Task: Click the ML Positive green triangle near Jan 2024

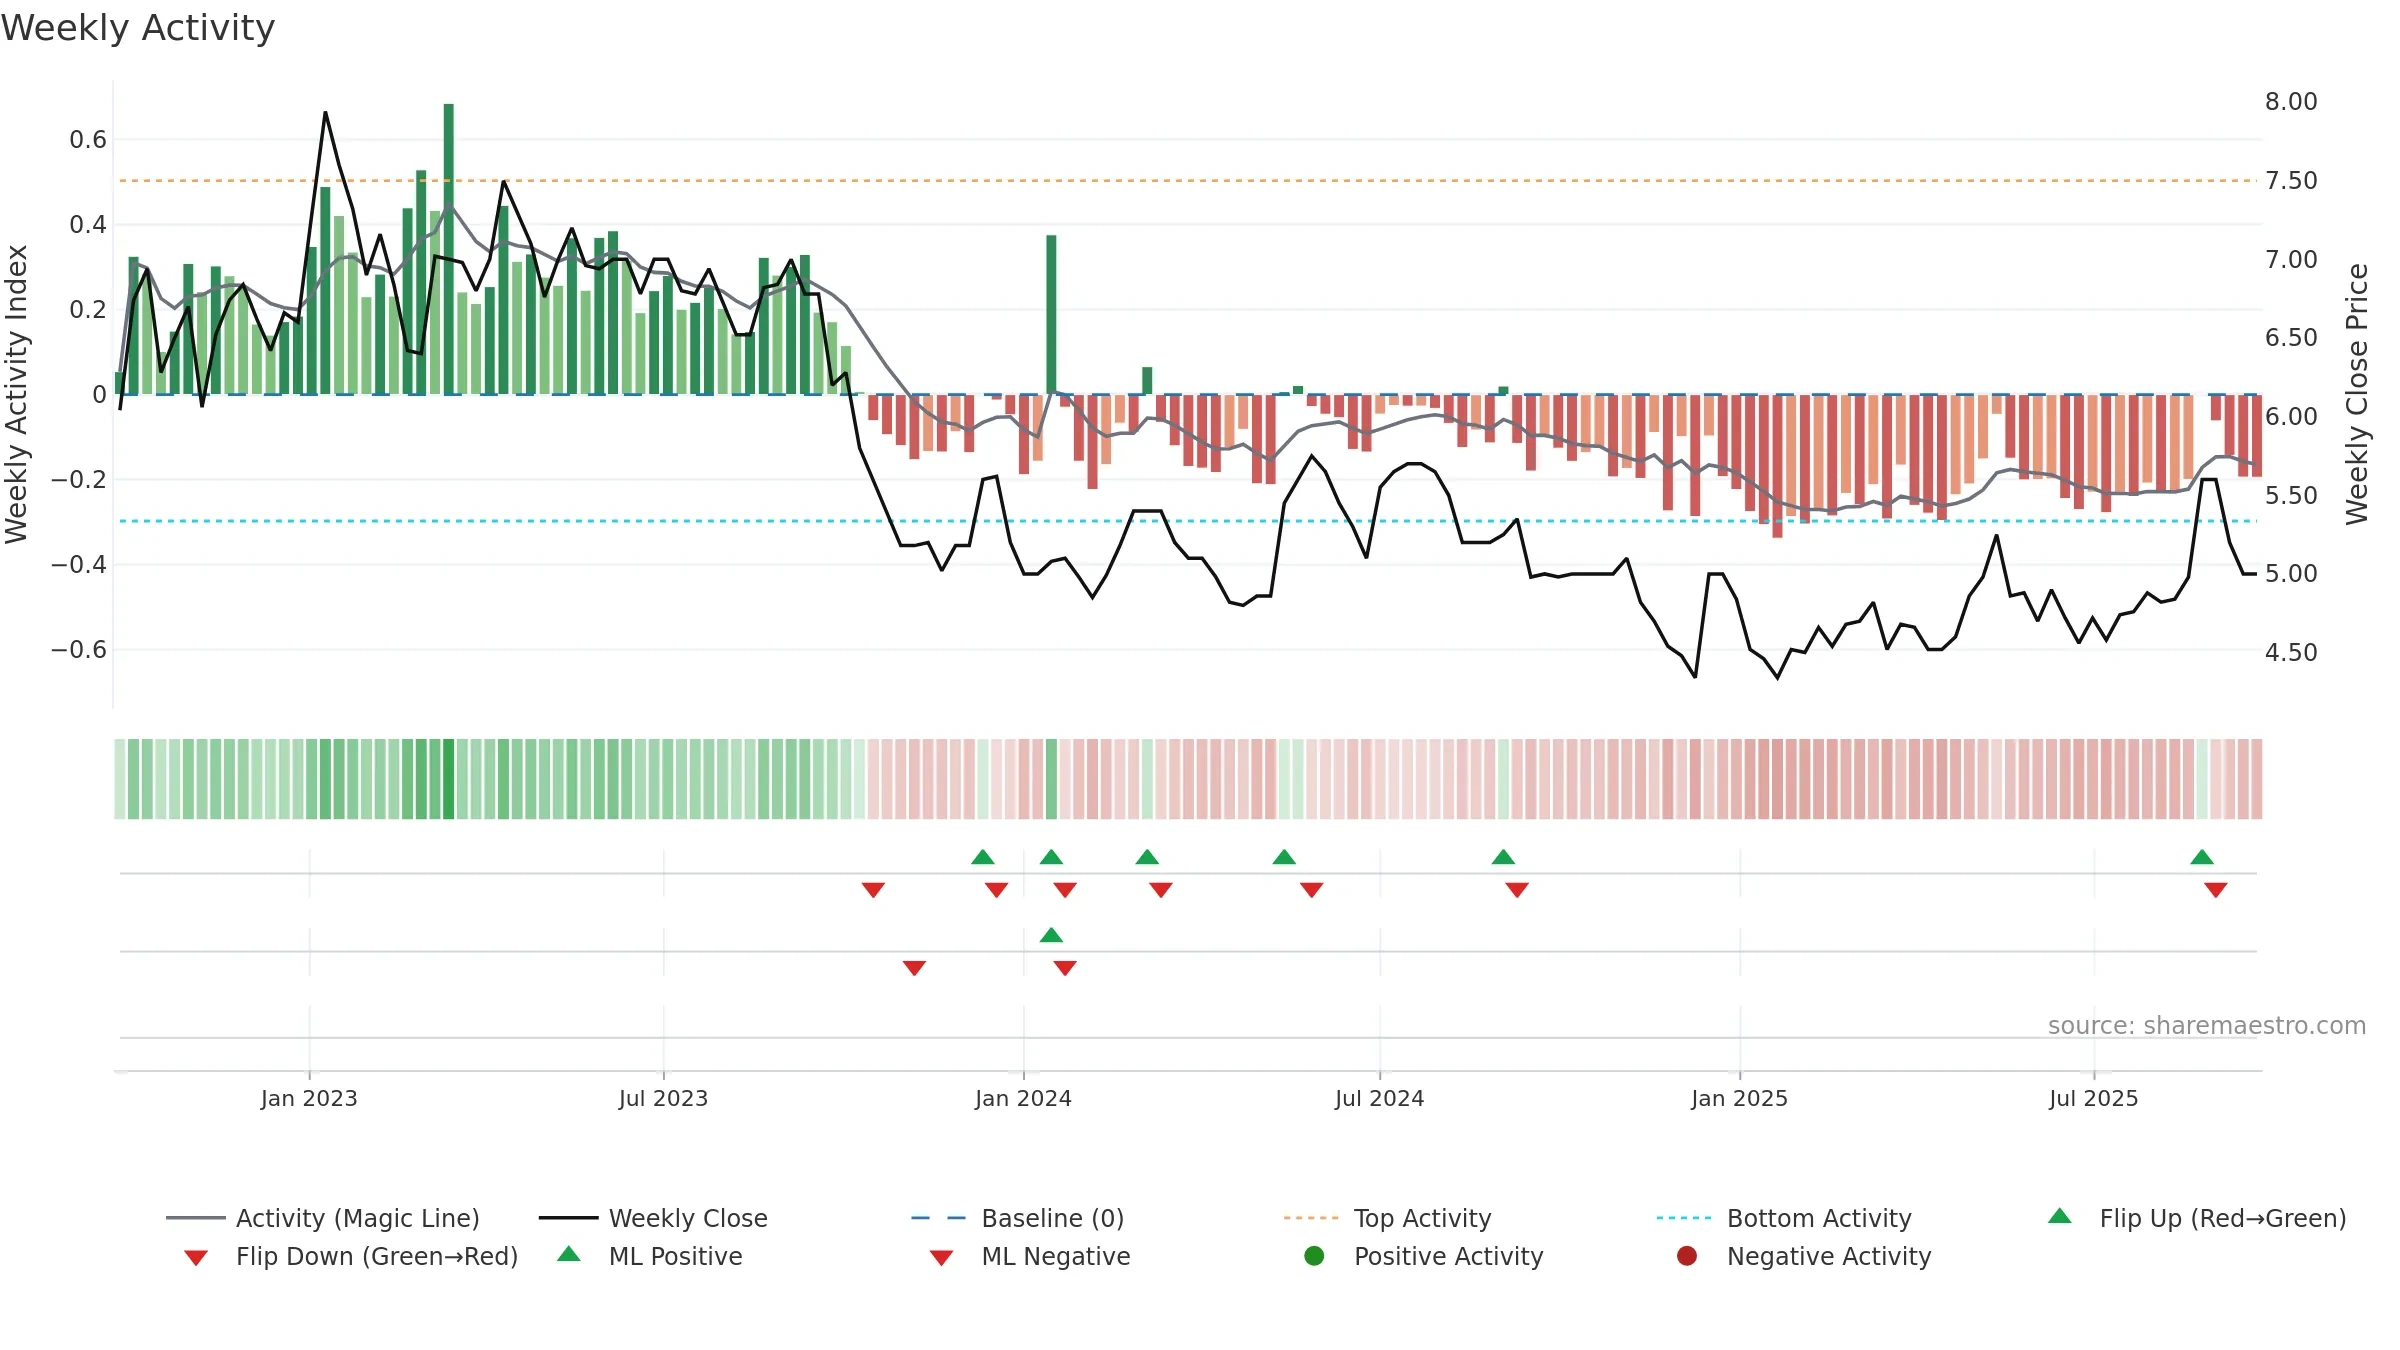Action: coord(1051,935)
